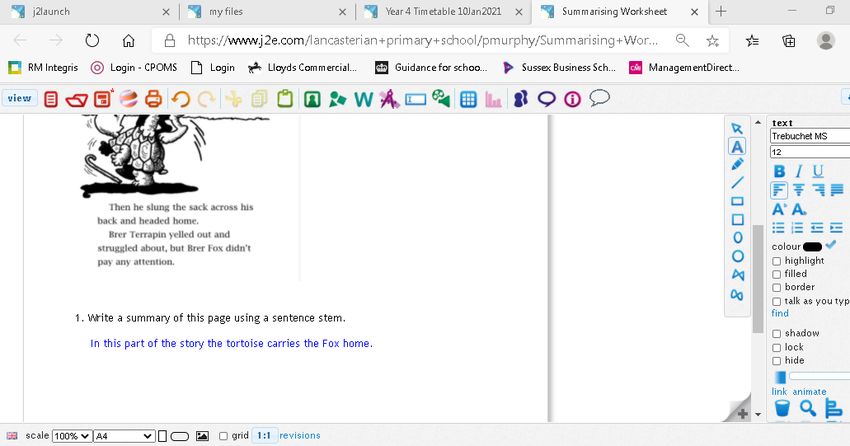Click the teal W word art icon
The width and height of the screenshot is (850, 446).
tap(363, 99)
